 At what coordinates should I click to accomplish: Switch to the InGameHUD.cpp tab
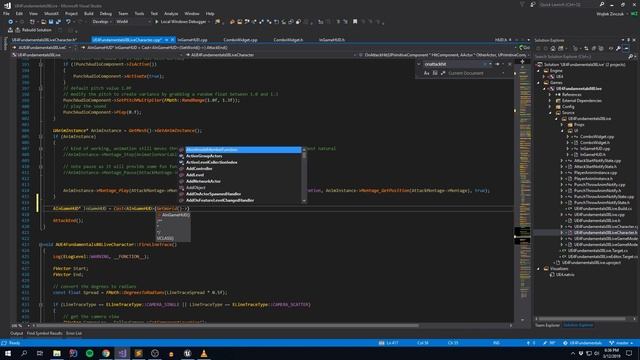coord(192,40)
